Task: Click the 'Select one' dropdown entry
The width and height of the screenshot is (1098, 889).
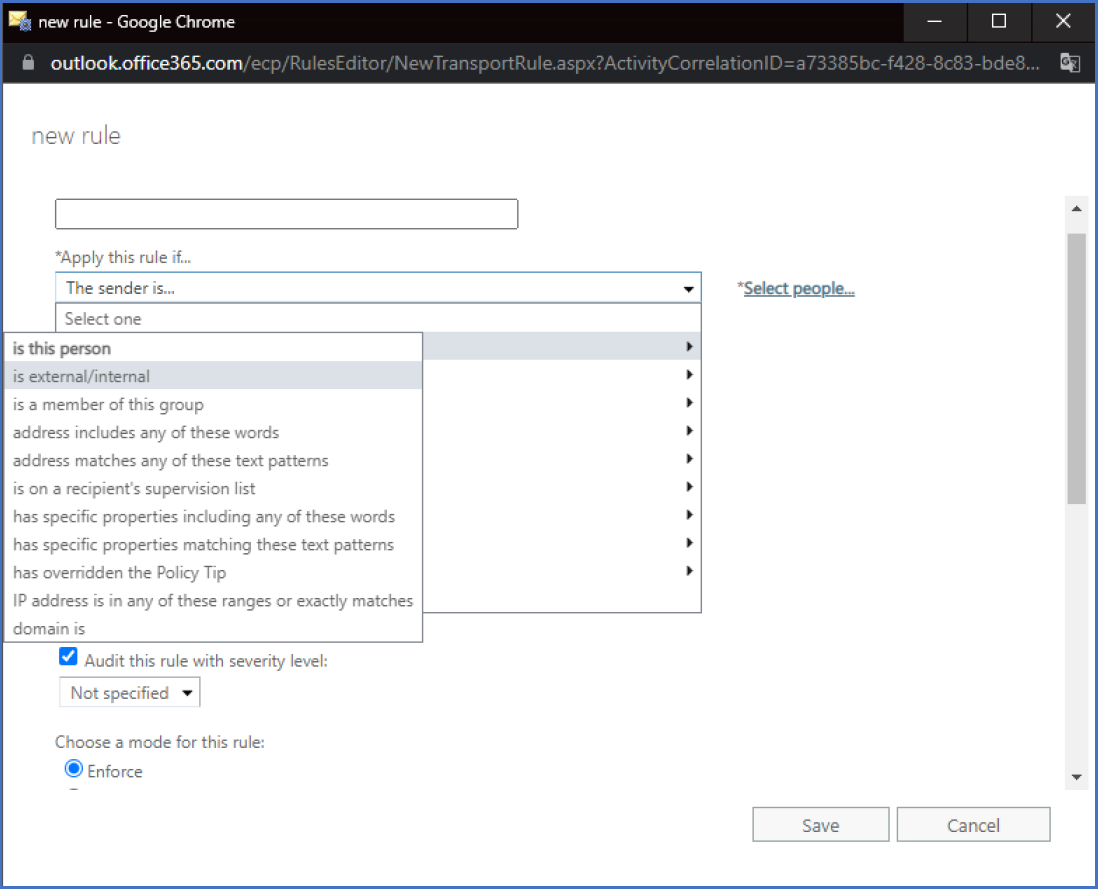Action: (x=103, y=319)
